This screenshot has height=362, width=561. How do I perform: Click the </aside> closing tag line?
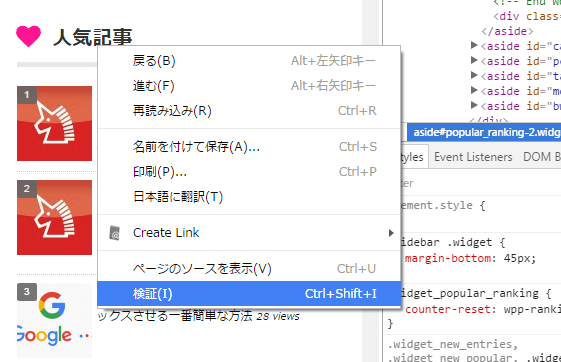point(507,31)
